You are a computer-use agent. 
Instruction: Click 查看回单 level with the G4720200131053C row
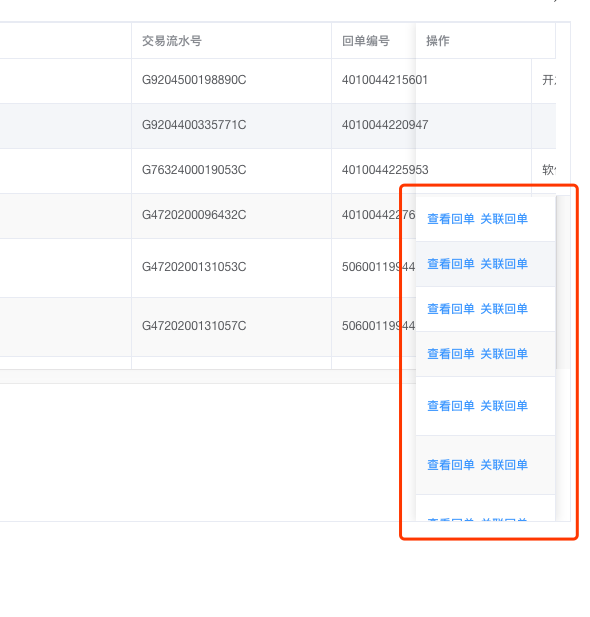click(x=451, y=264)
